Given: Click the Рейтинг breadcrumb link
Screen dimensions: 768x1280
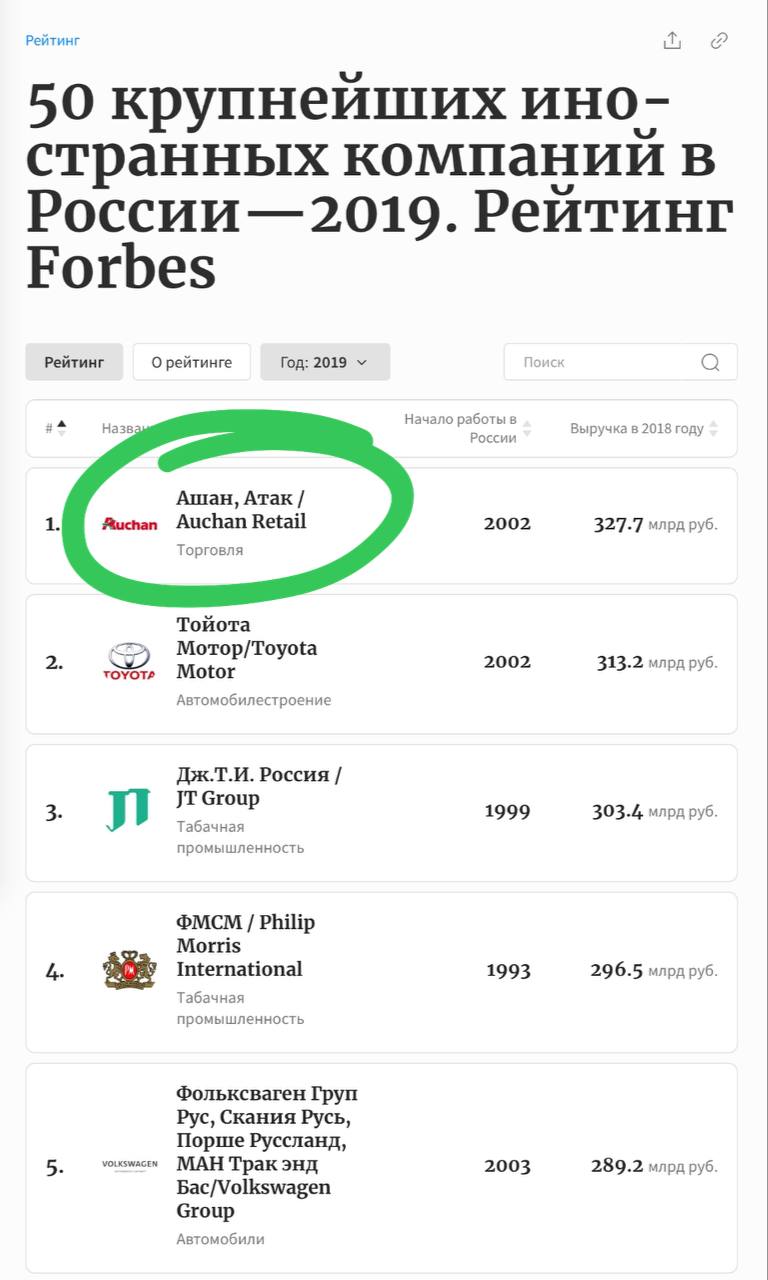Looking at the screenshot, I should click(x=52, y=40).
